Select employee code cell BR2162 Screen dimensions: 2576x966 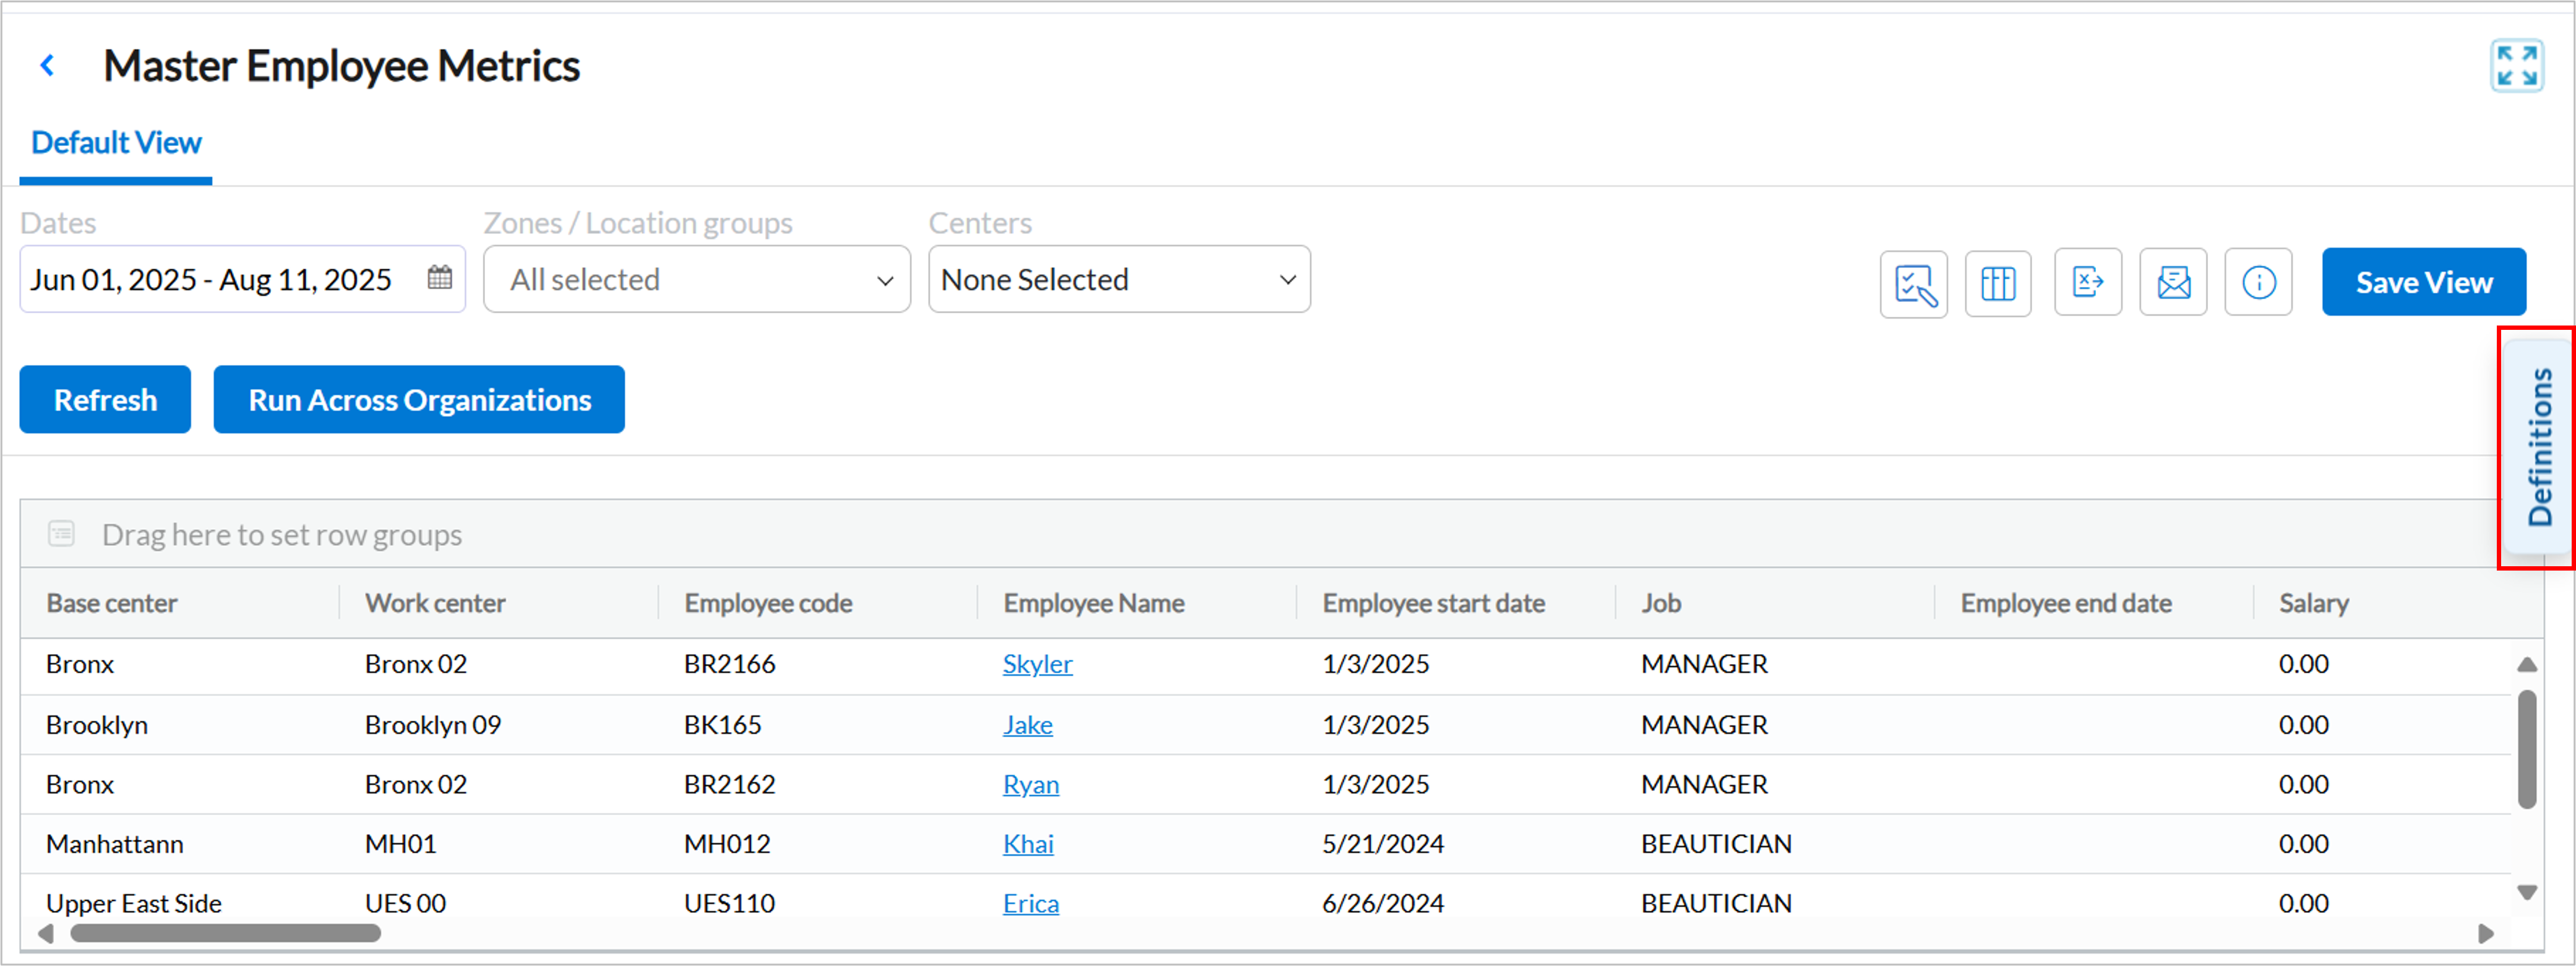point(729,784)
